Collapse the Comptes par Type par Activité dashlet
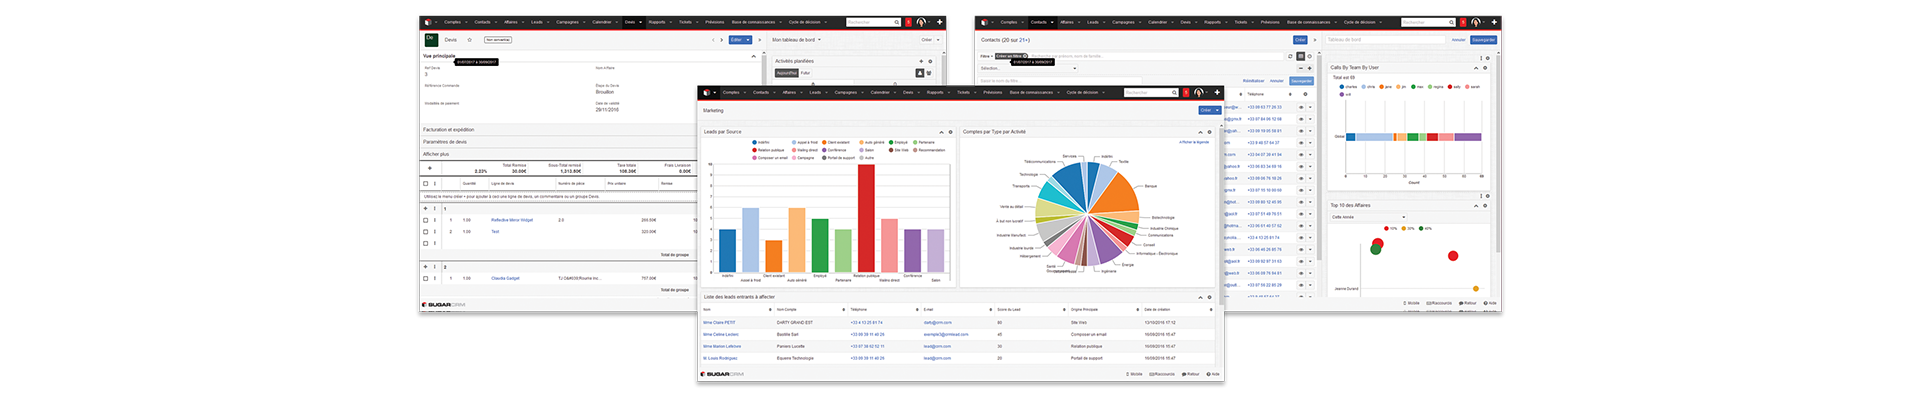The image size is (1920, 400). tap(1200, 132)
